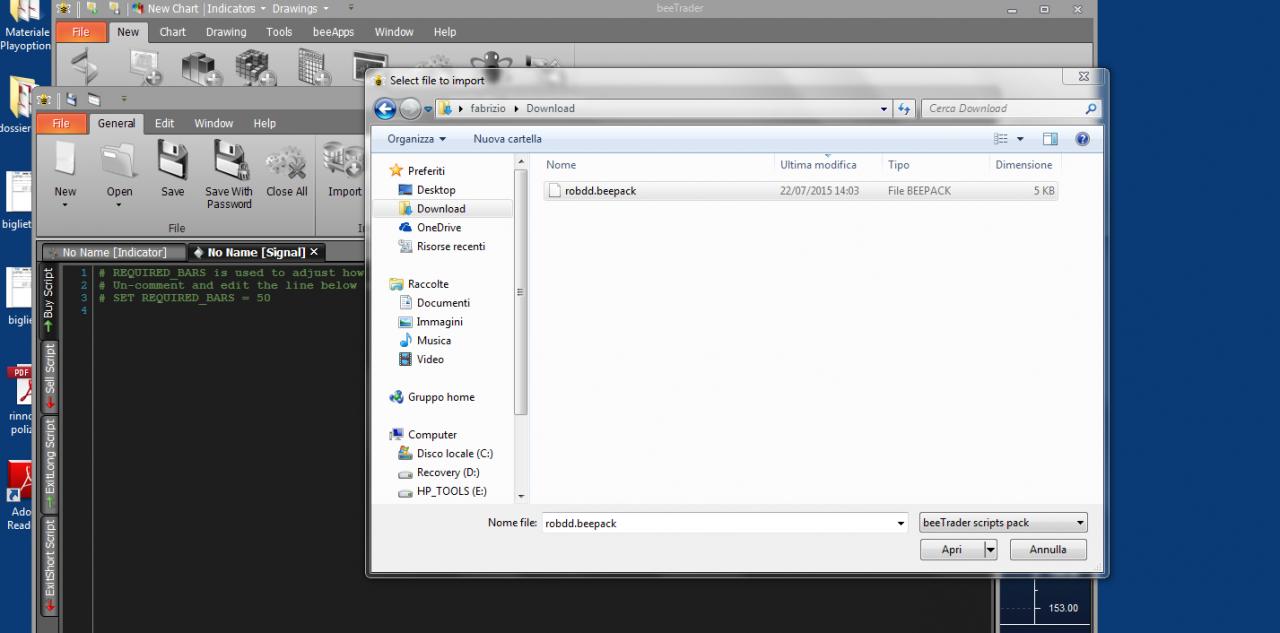Click the Apri button
The width and height of the screenshot is (1280, 633).
pos(951,549)
